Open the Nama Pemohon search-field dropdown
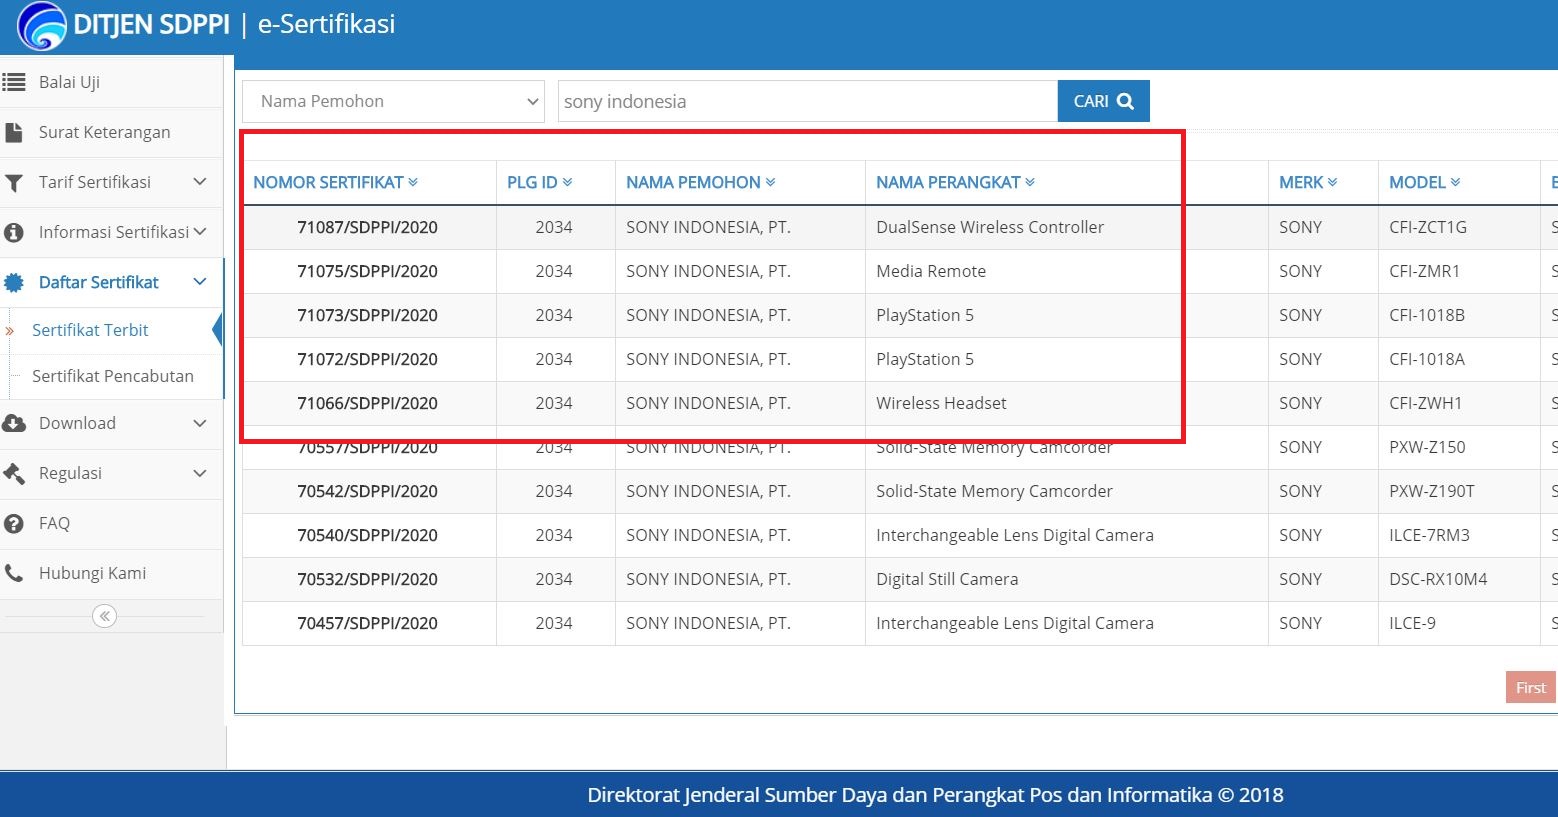The height and width of the screenshot is (817, 1558). pyautogui.click(x=393, y=101)
